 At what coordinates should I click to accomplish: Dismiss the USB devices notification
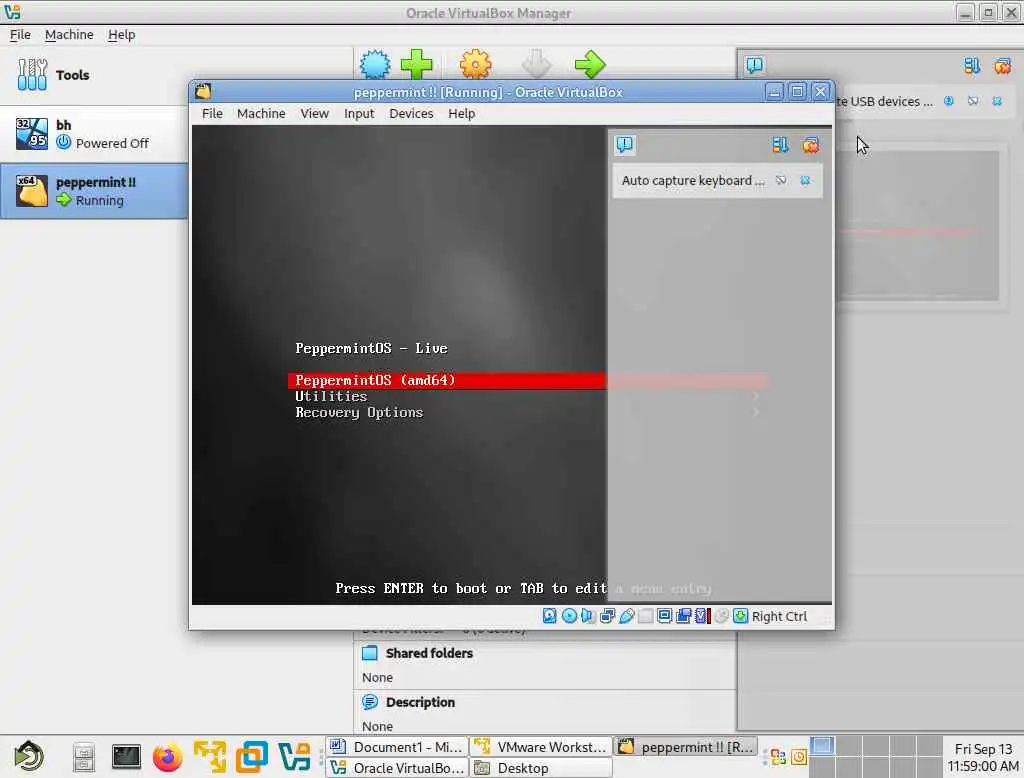point(997,101)
